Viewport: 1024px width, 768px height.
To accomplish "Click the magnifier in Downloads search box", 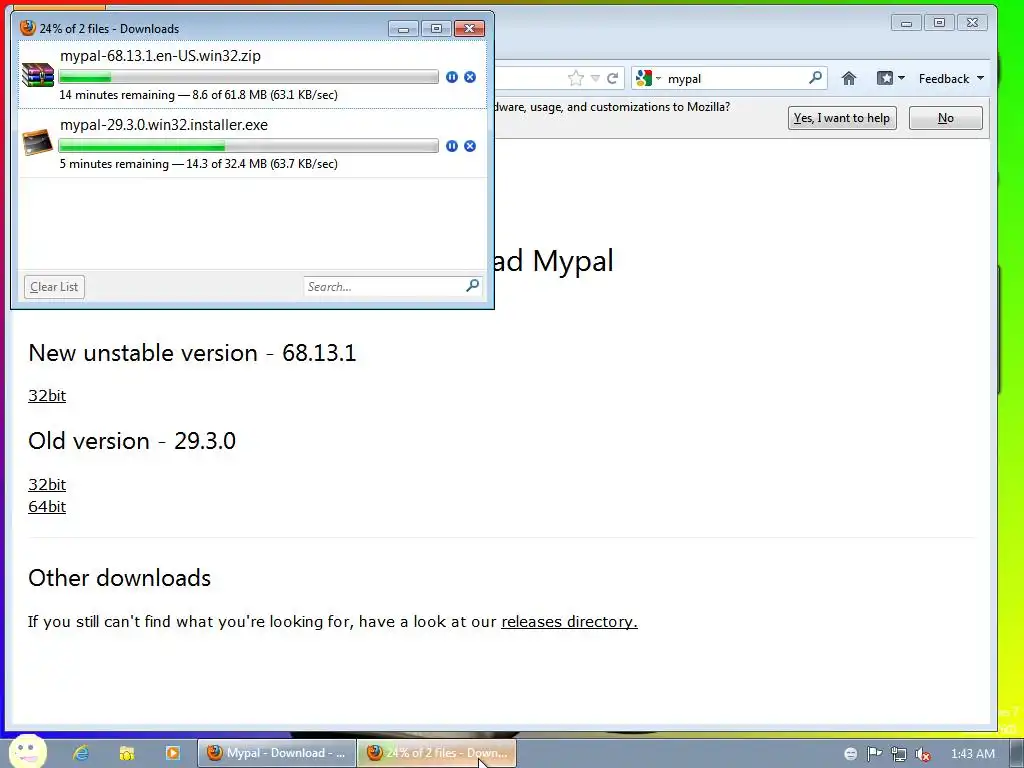I will [x=473, y=285].
